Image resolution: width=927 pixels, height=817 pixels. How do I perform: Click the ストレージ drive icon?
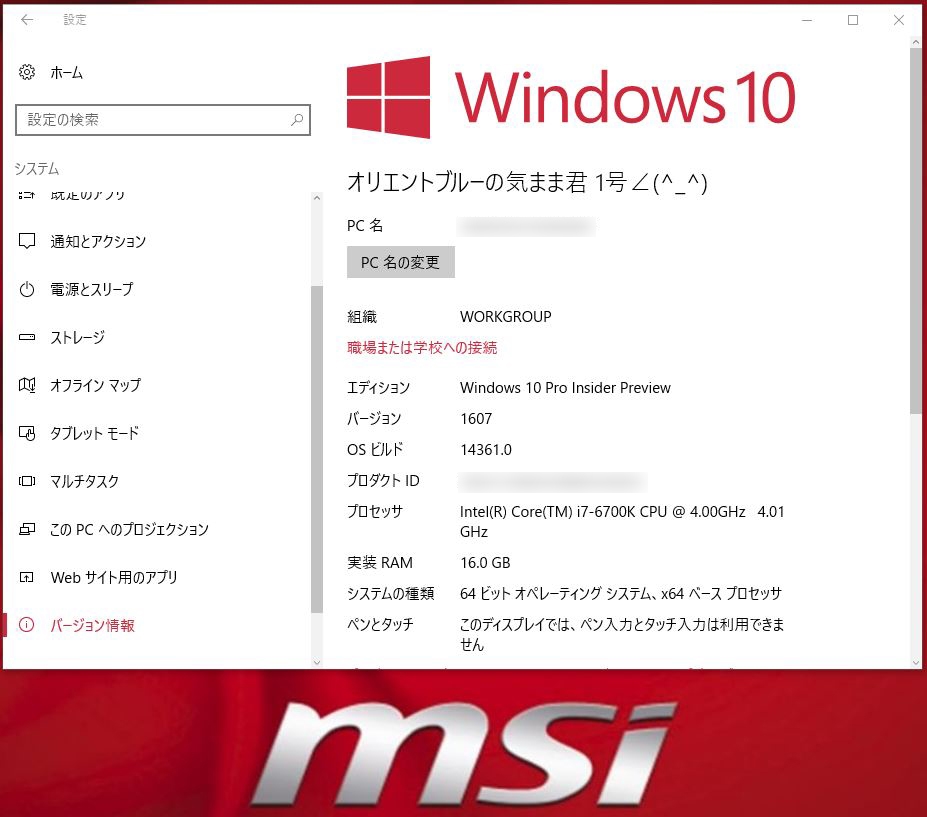pos(27,337)
